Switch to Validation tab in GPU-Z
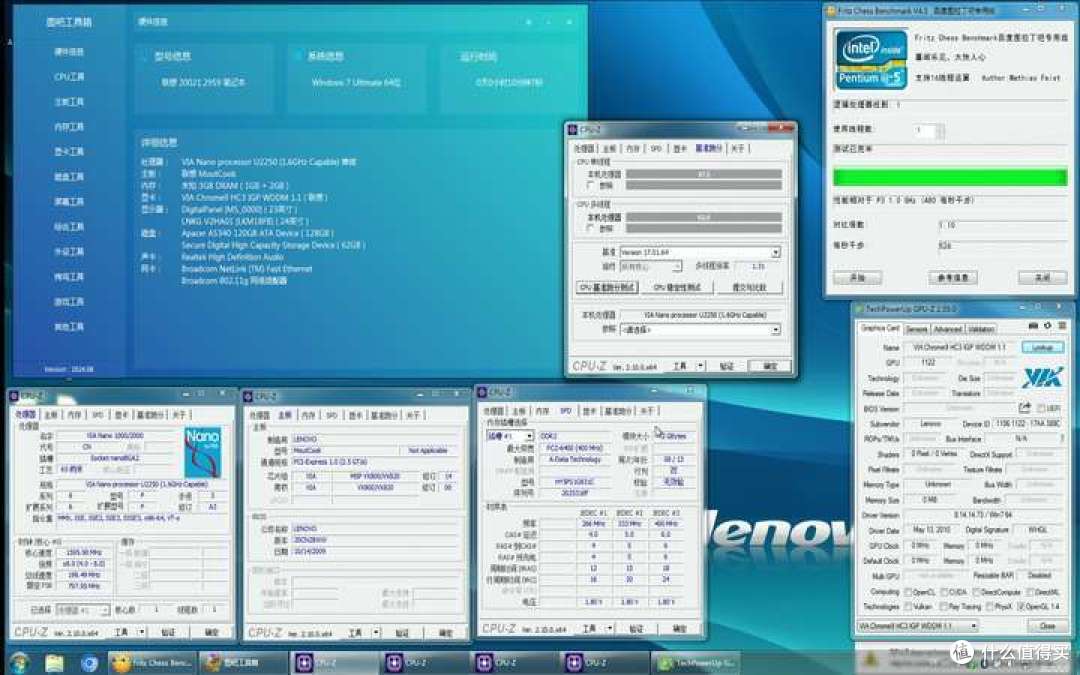The image size is (1080, 675). 981,329
